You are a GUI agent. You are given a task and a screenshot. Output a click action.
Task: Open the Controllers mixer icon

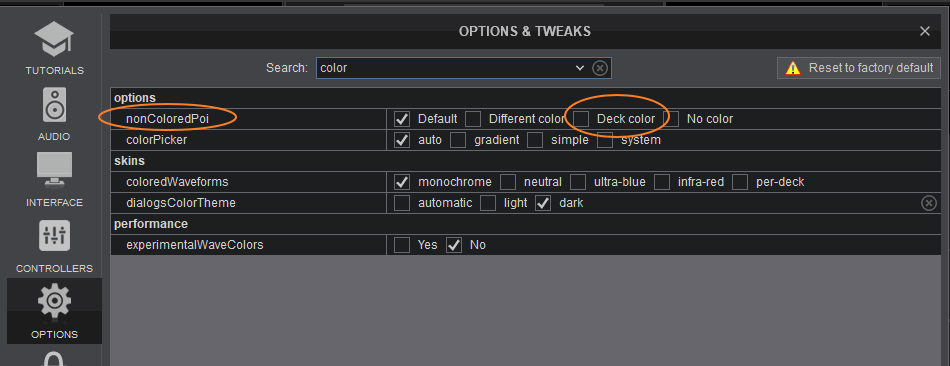pyautogui.click(x=55, y=236)
